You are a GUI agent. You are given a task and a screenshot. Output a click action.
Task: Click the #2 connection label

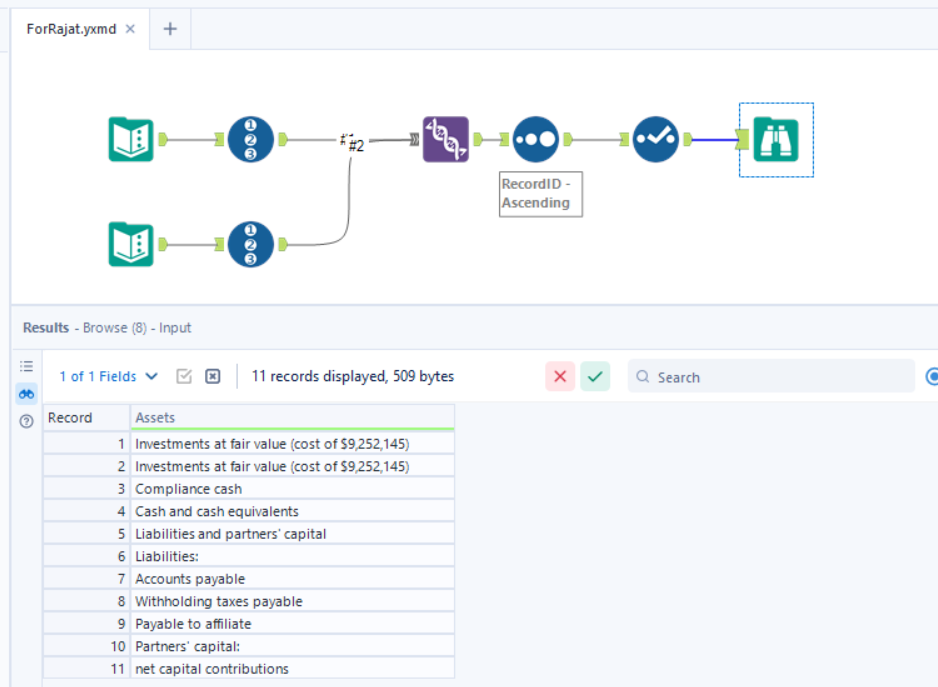point(356,145)
